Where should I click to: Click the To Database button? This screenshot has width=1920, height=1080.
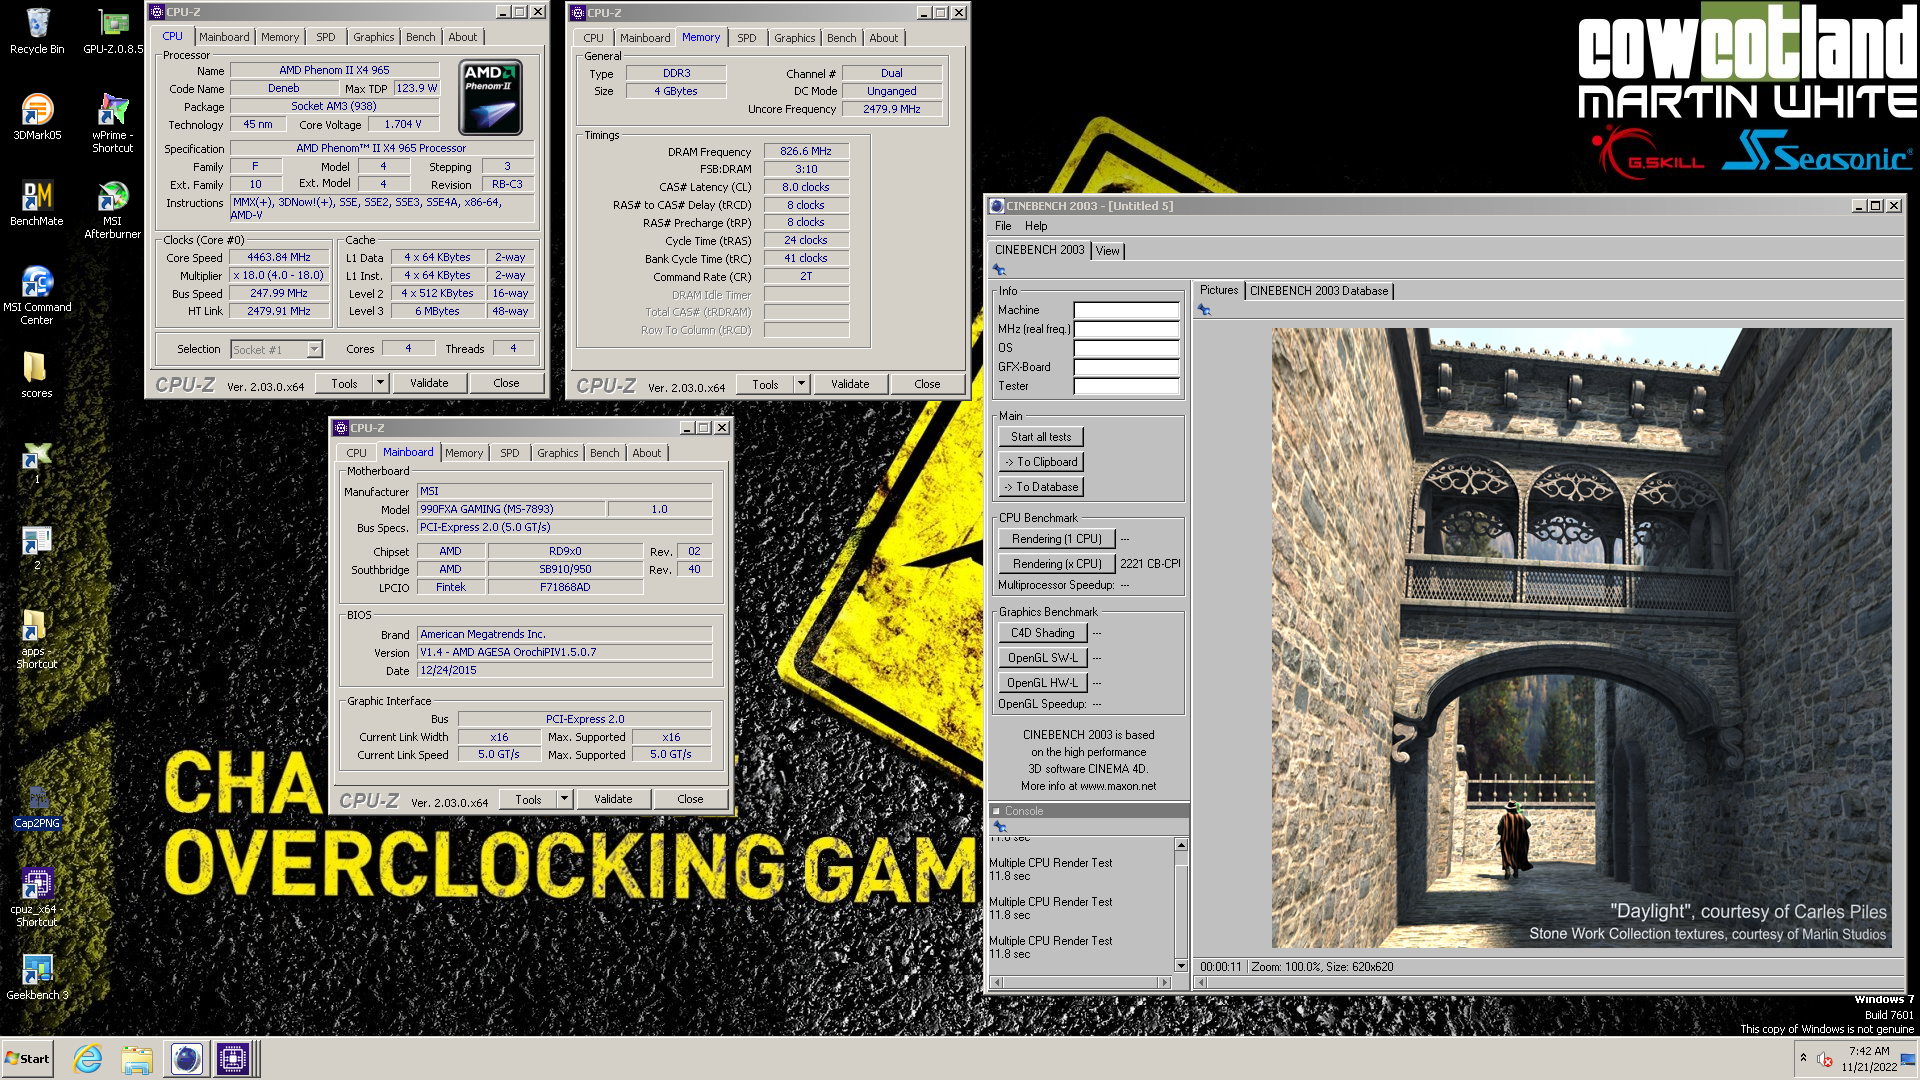[1041, 487]
